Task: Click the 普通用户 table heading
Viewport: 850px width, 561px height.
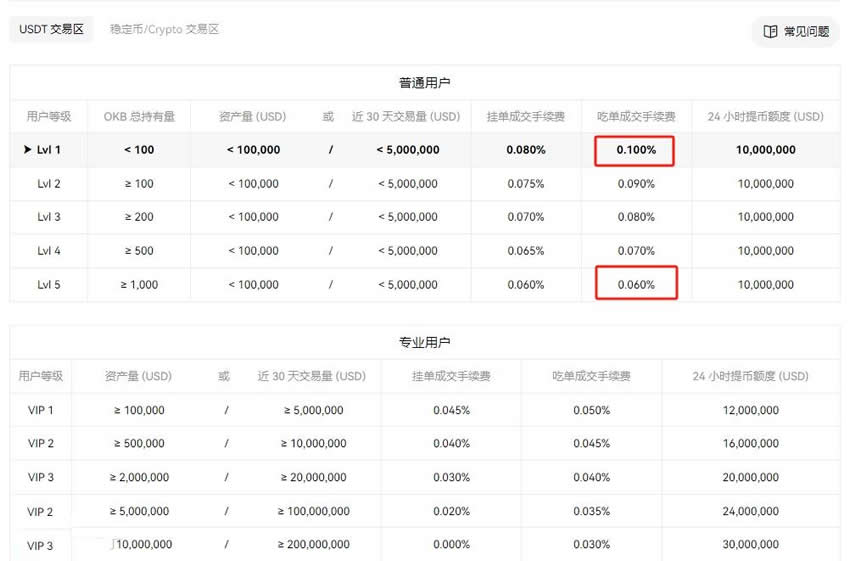Action: point(425,82)
